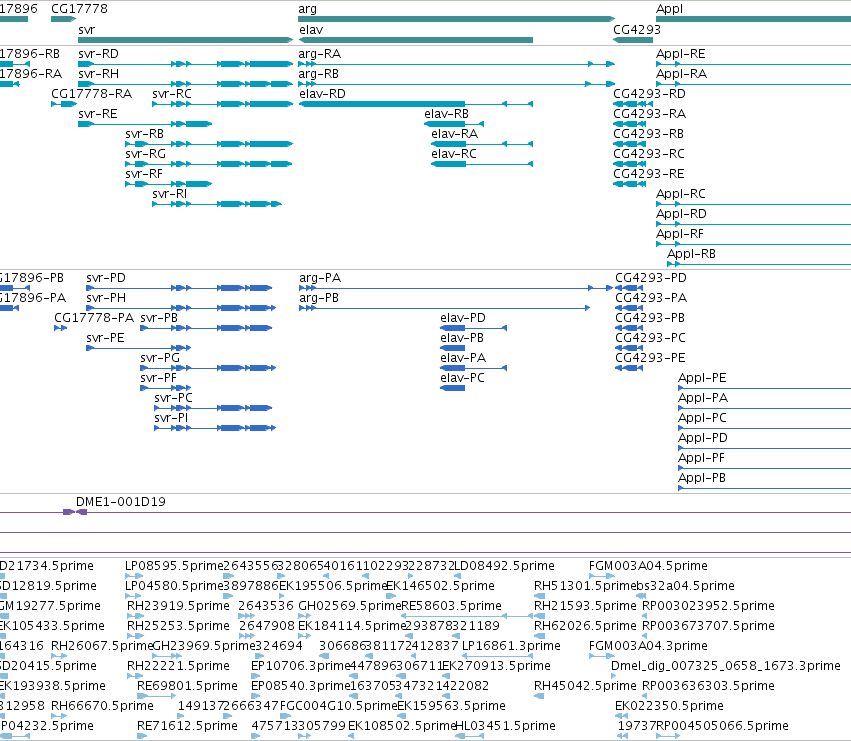The width and height of the screenshot is (851, 741).
Task: Click the EK022350.5prime EST label
Action: tap(669, 706)
